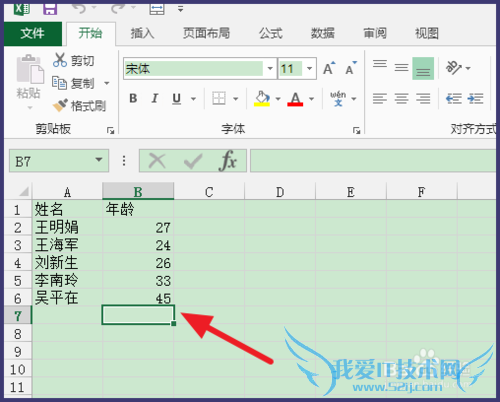Image resolution: width=500 pixels, height=402 pixels.
Task: Select cell with value 33
Action: (138, 280)
